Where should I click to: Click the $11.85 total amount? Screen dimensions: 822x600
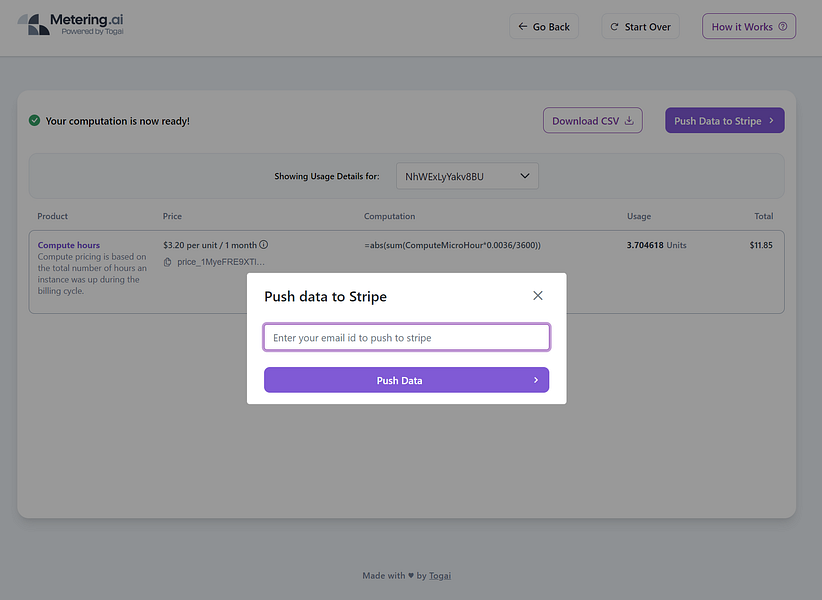pyautogui.click(x=761, y=245)
